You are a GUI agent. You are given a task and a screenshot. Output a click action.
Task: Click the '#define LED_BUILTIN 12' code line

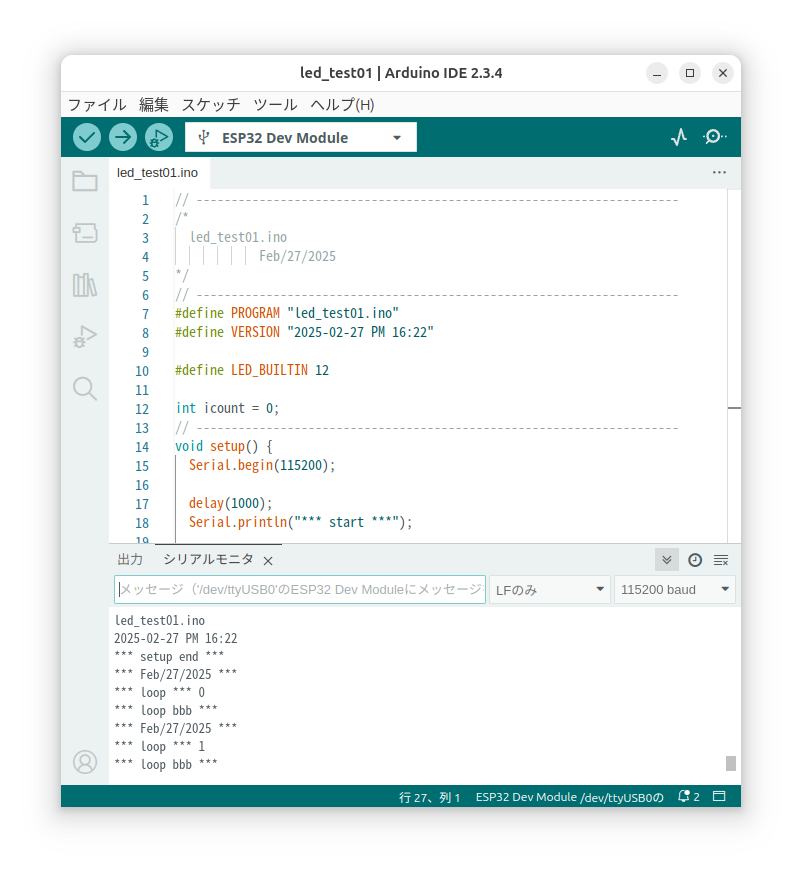(x=252, y=370)
